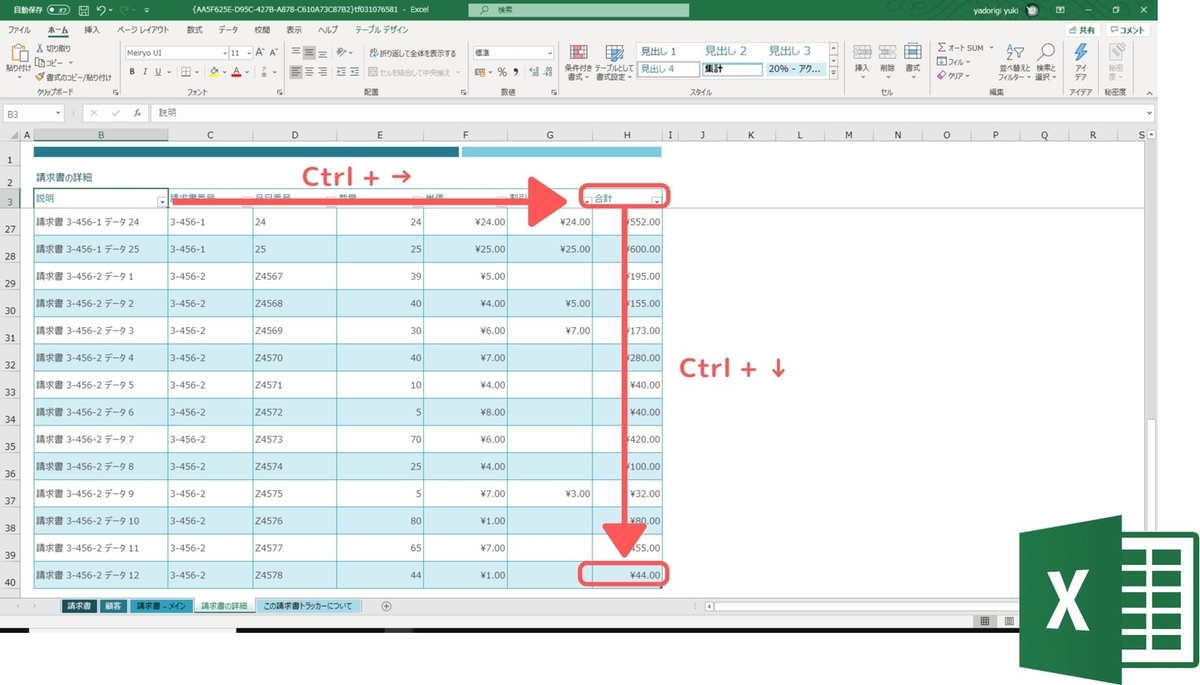Click the search (検索) box in title bar

580,10
